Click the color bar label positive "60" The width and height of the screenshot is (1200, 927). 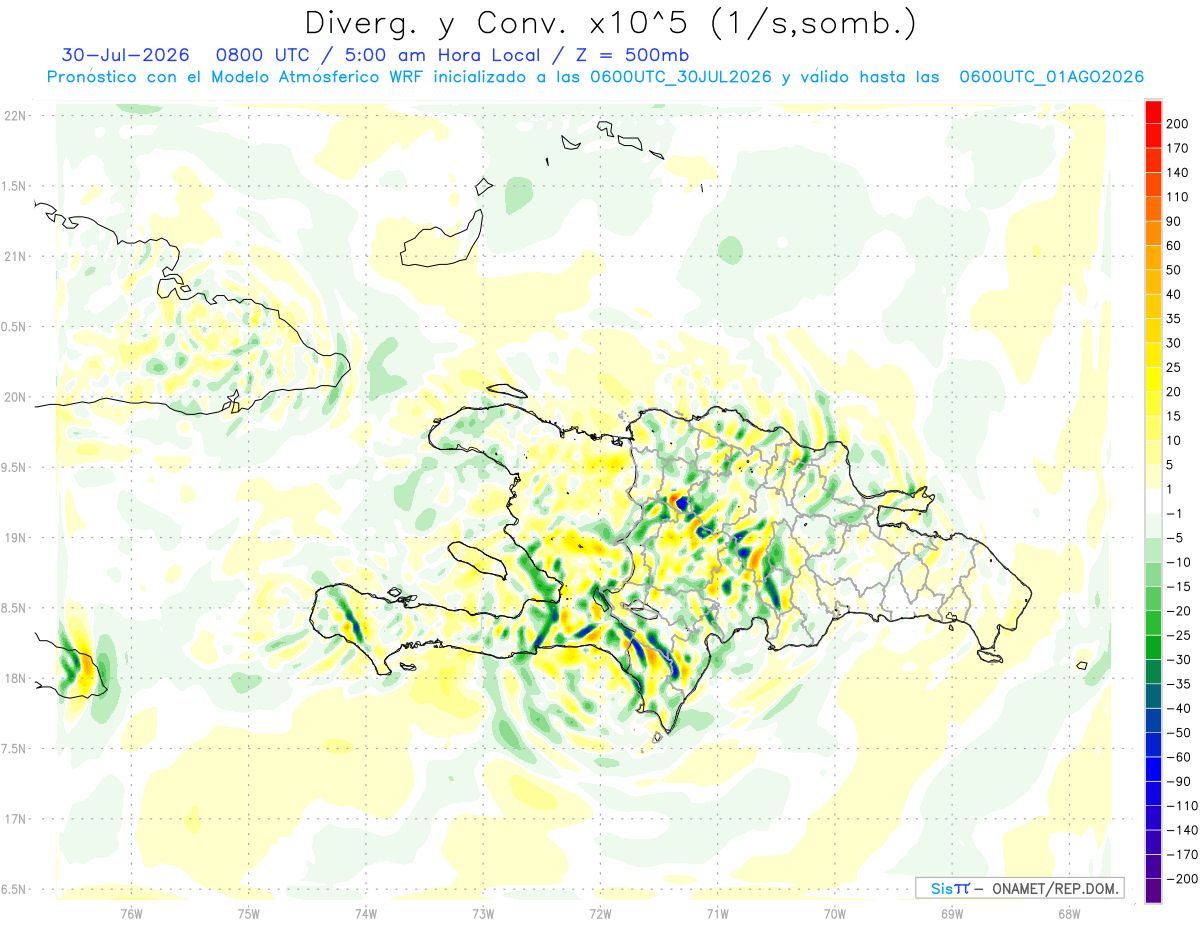(1174, 246)
